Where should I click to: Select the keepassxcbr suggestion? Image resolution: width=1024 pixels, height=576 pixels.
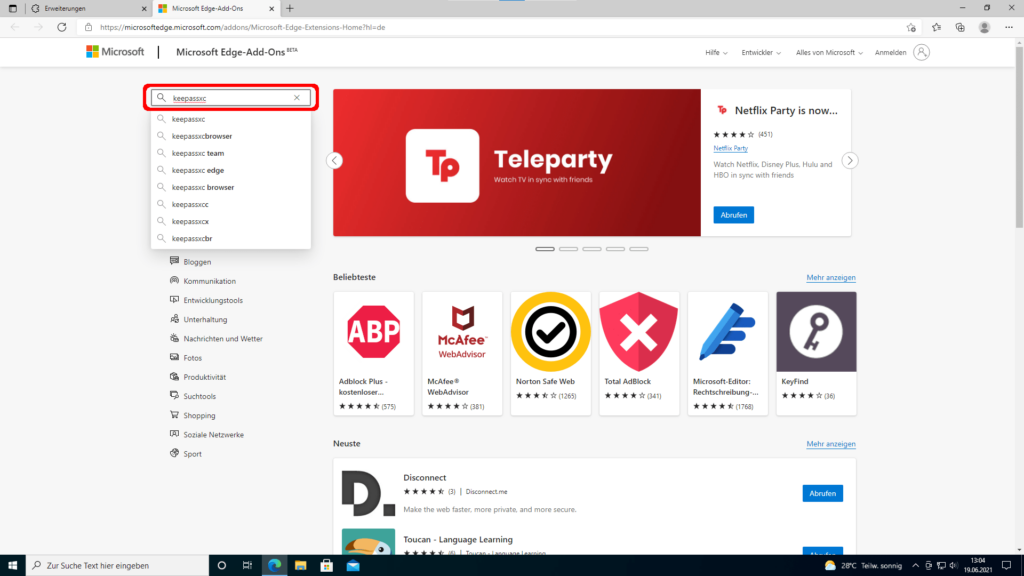point(231,238)
